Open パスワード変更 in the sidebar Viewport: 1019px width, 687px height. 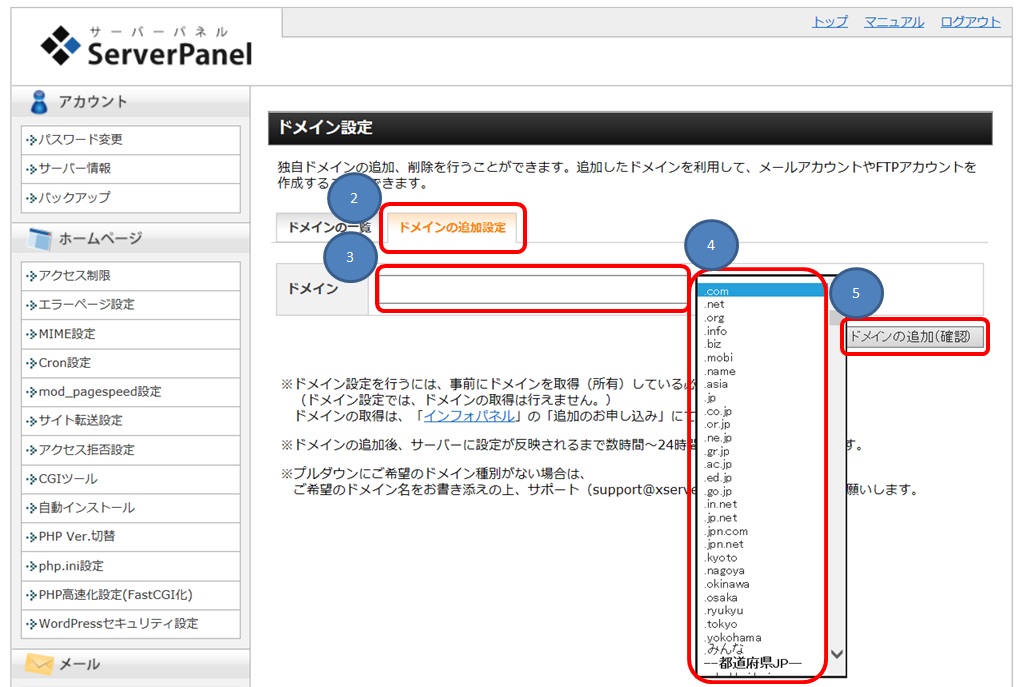coord(80,140)
